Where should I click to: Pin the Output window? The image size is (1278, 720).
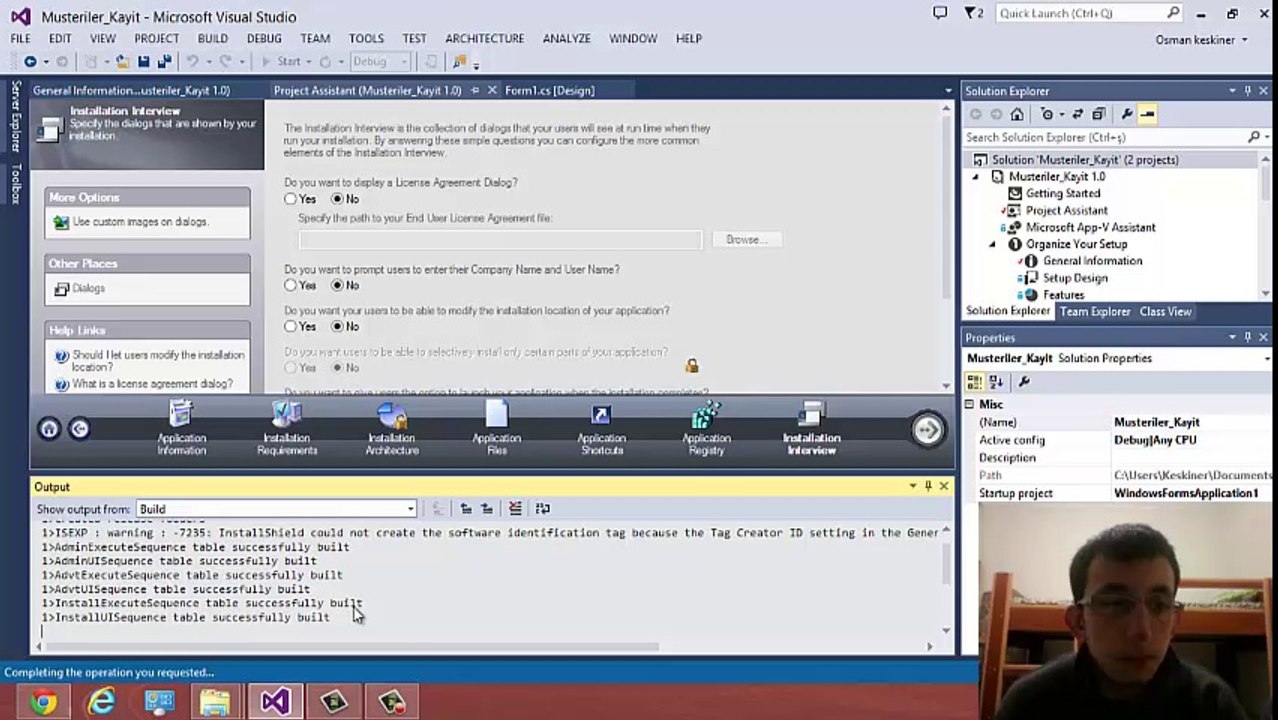click(928, 486)
